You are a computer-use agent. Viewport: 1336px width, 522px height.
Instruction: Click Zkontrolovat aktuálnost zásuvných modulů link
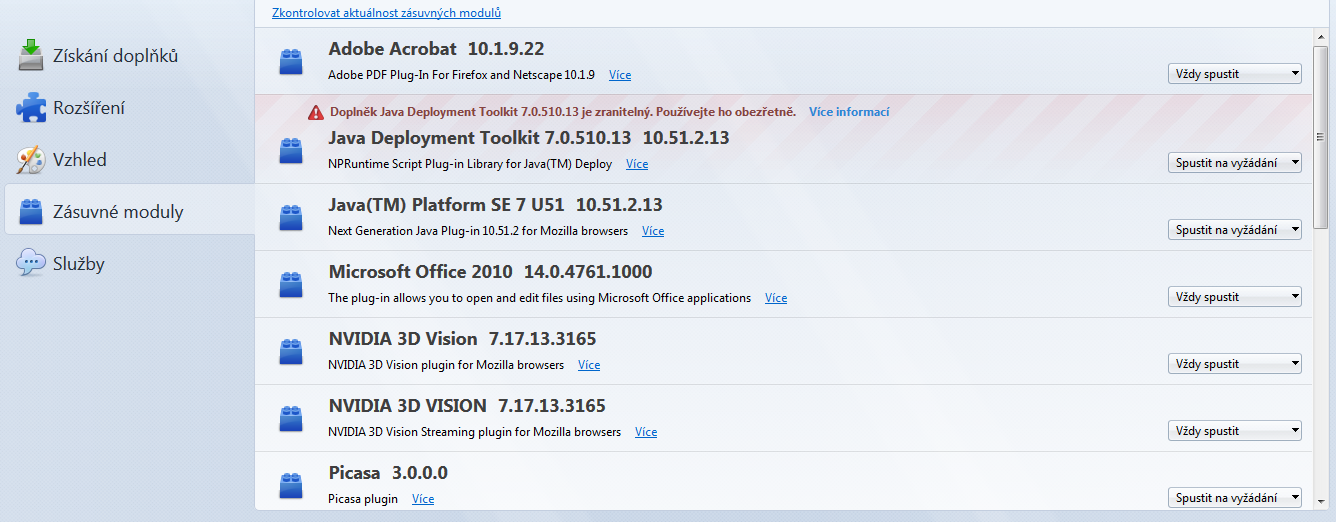386,13
